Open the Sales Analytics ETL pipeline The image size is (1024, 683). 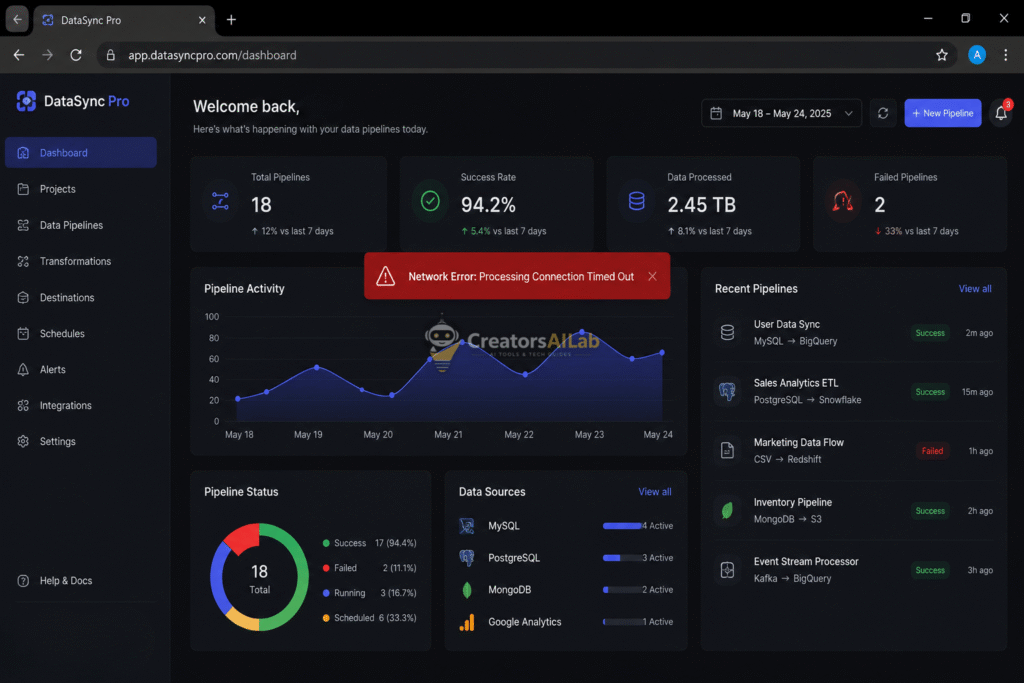pyautogui.click(x=854, y=392)
